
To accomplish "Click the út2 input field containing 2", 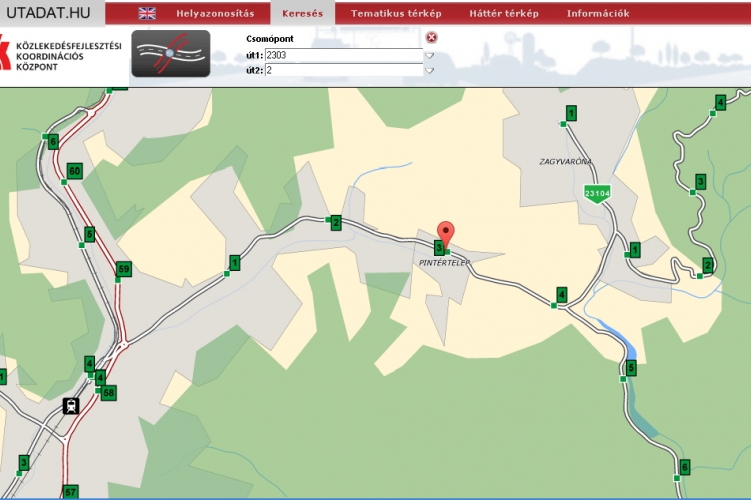I will (343, 71).
